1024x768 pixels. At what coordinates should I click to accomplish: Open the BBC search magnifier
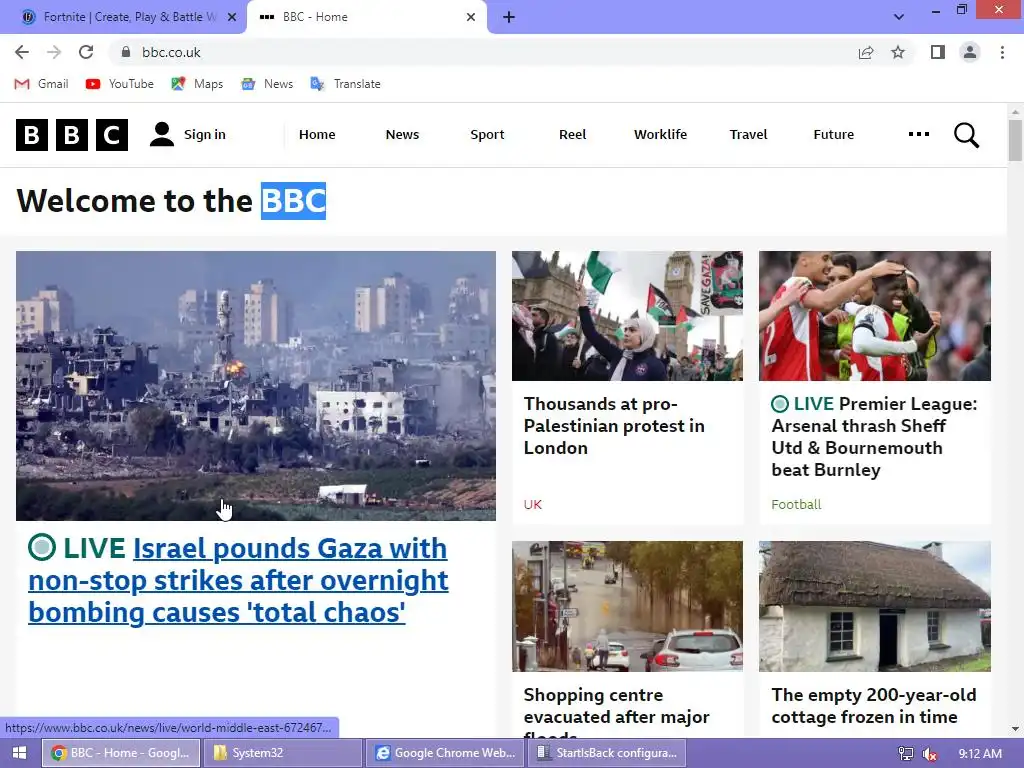(x=966, y=135)
